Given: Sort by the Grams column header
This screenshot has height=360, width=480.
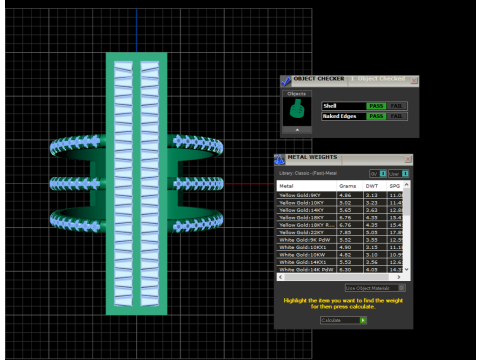Looking at the screenshot, I should click(x=350, y=186).
